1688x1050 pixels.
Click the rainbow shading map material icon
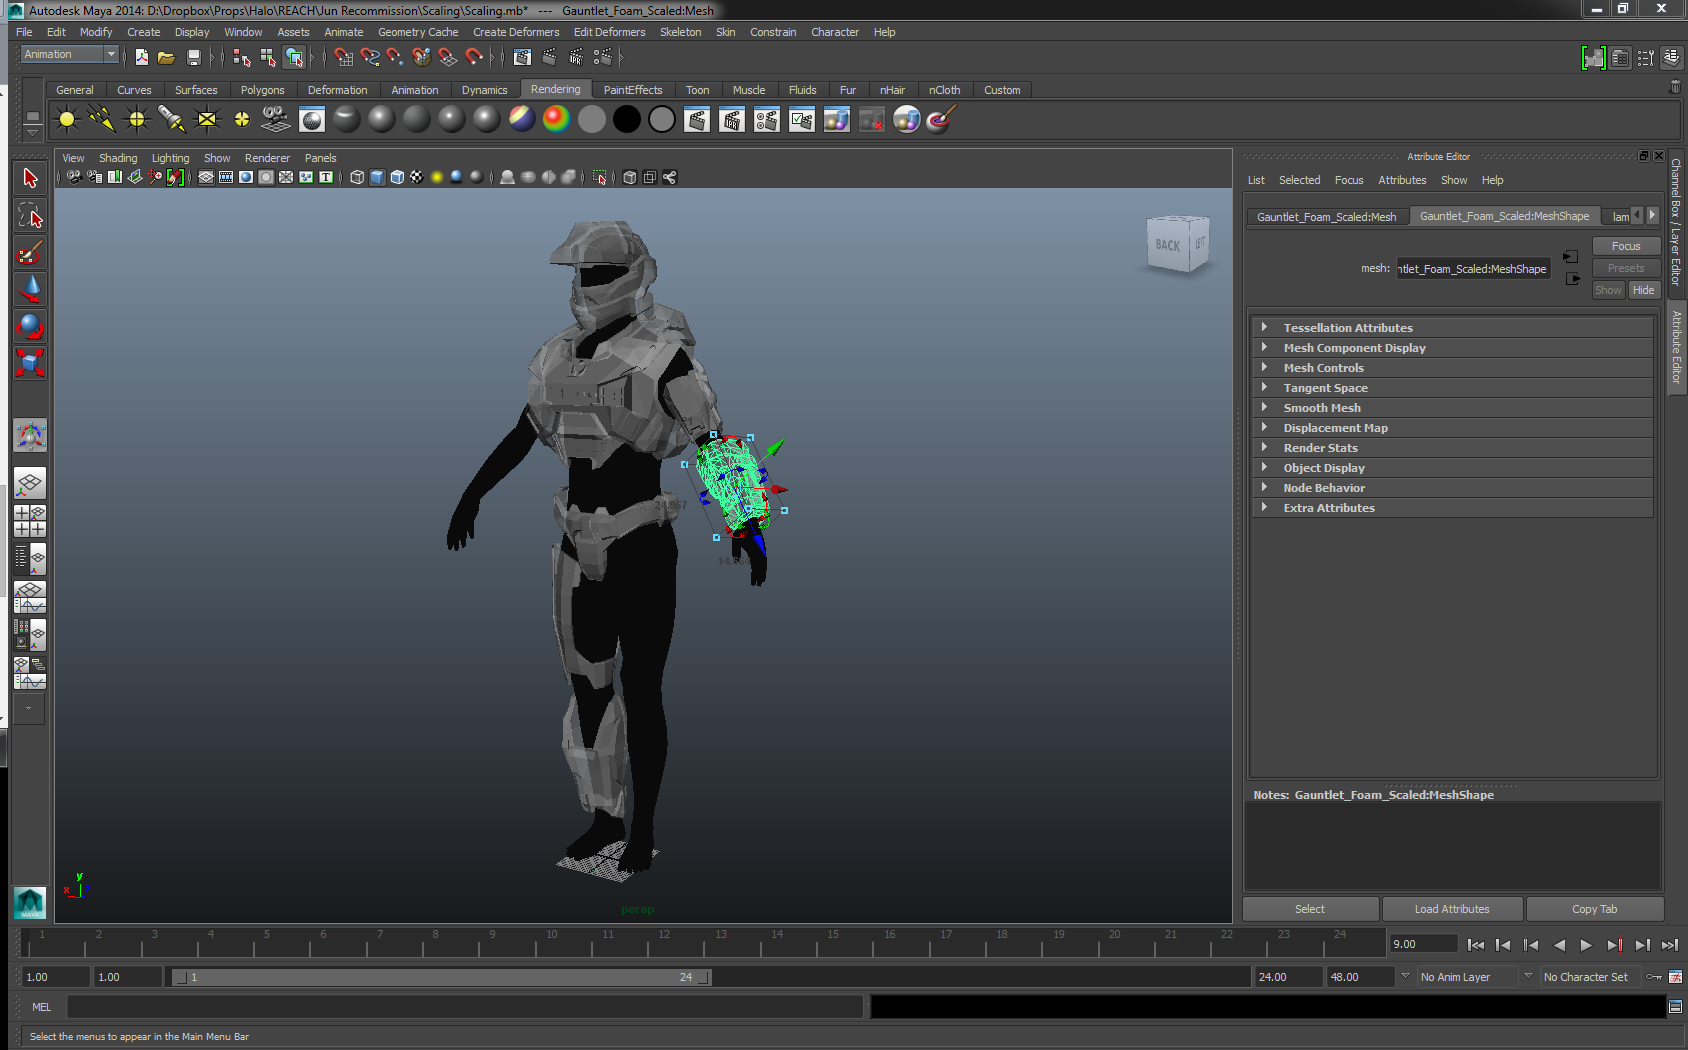[x=556, y=120]
